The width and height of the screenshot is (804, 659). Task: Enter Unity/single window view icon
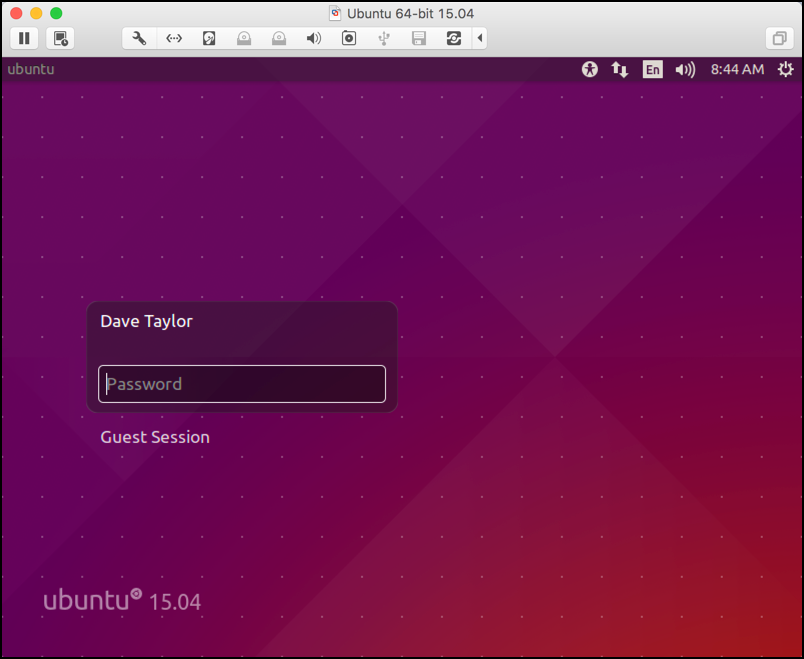(779, 38)
